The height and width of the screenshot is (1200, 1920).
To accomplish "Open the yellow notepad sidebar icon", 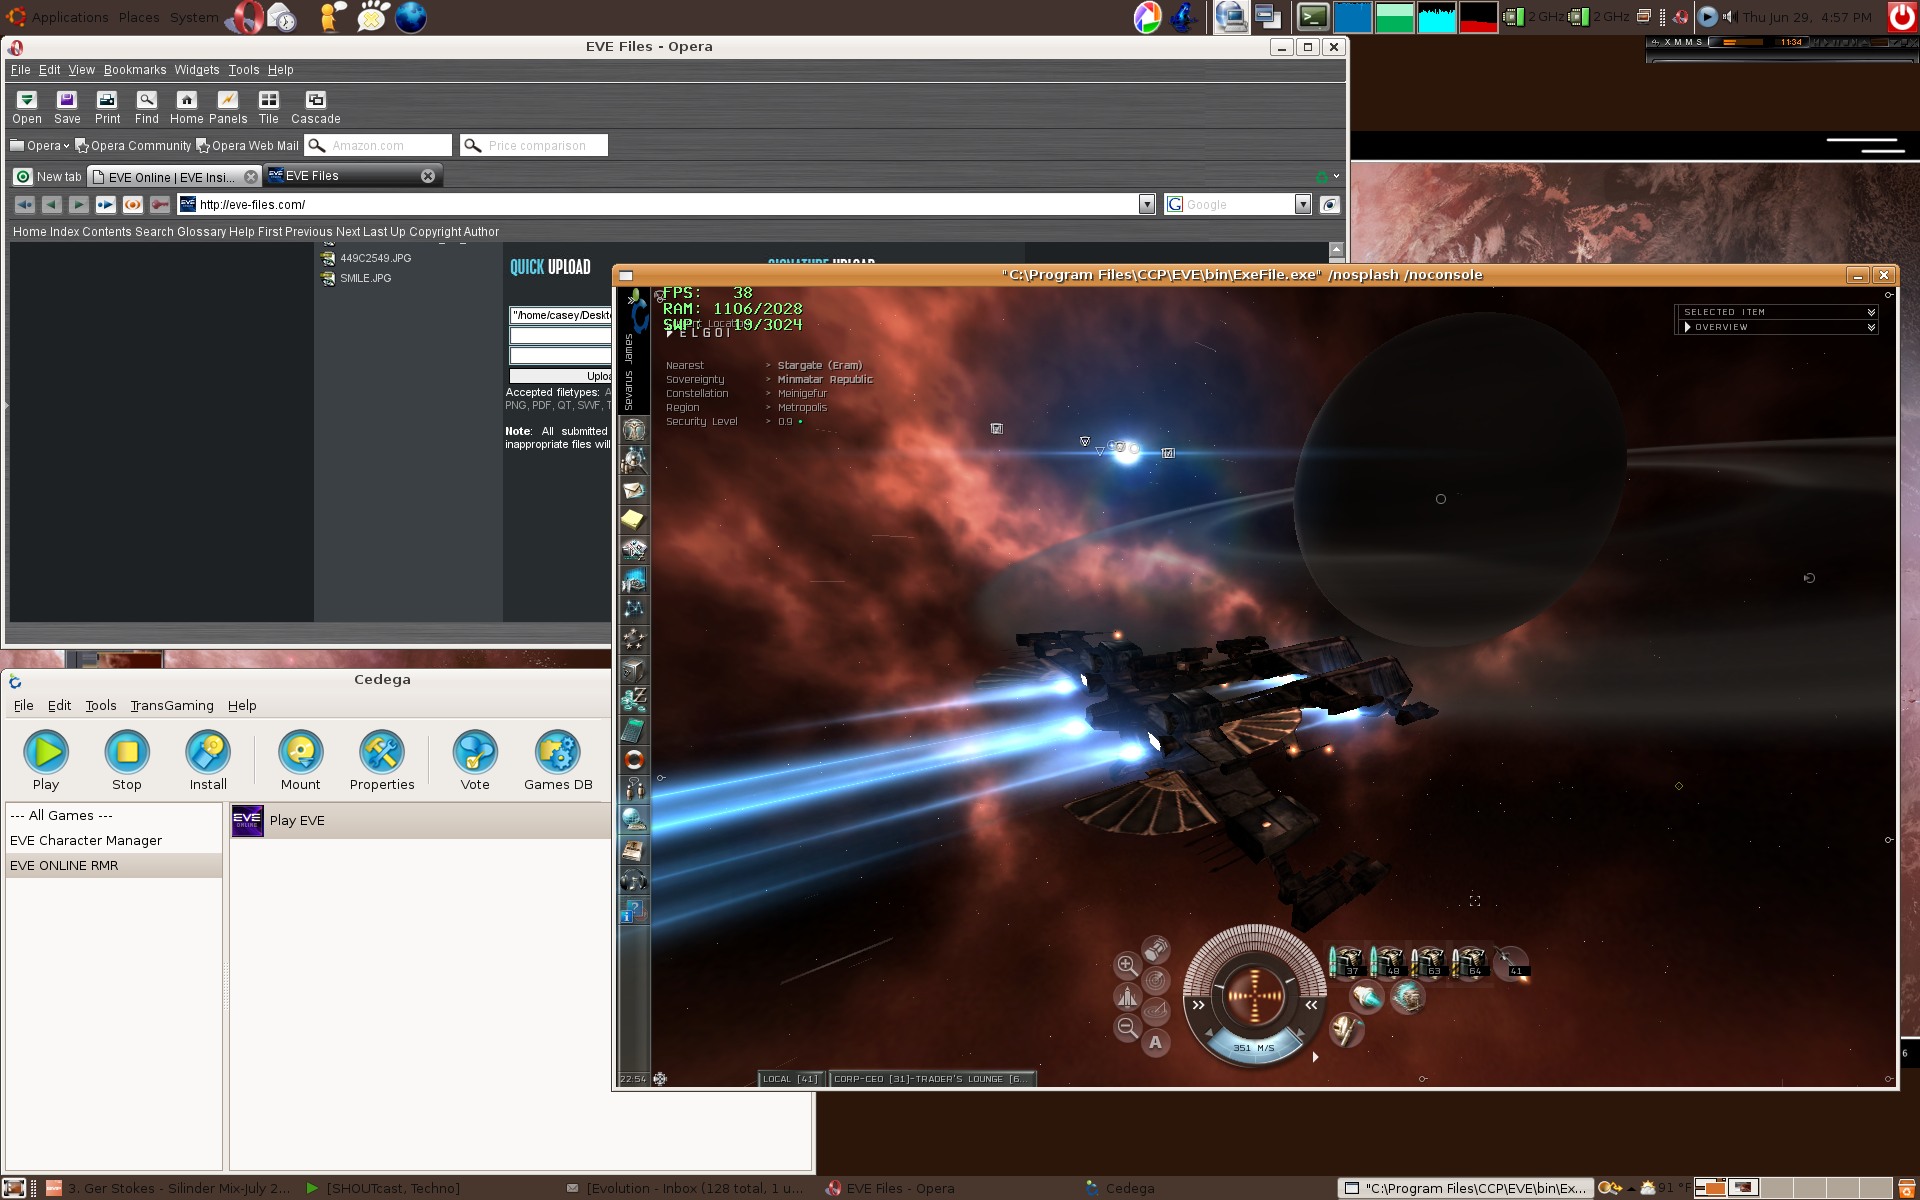I will 633,519.
